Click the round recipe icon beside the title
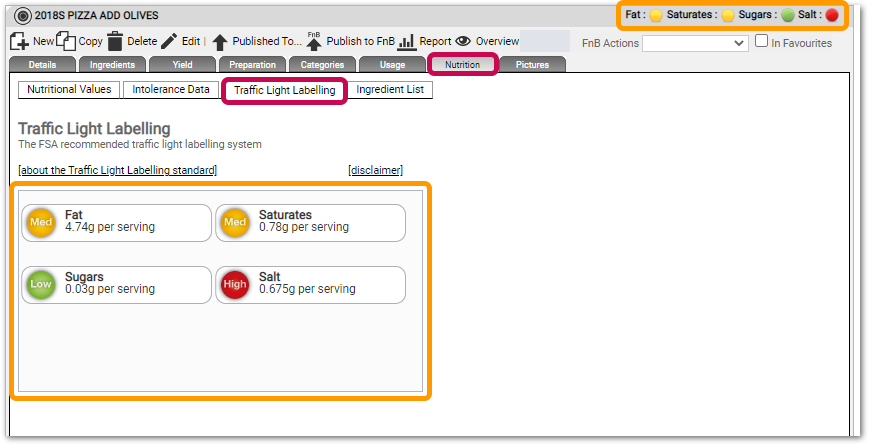Viewport: 869px width, 445px height. (23, 16)
